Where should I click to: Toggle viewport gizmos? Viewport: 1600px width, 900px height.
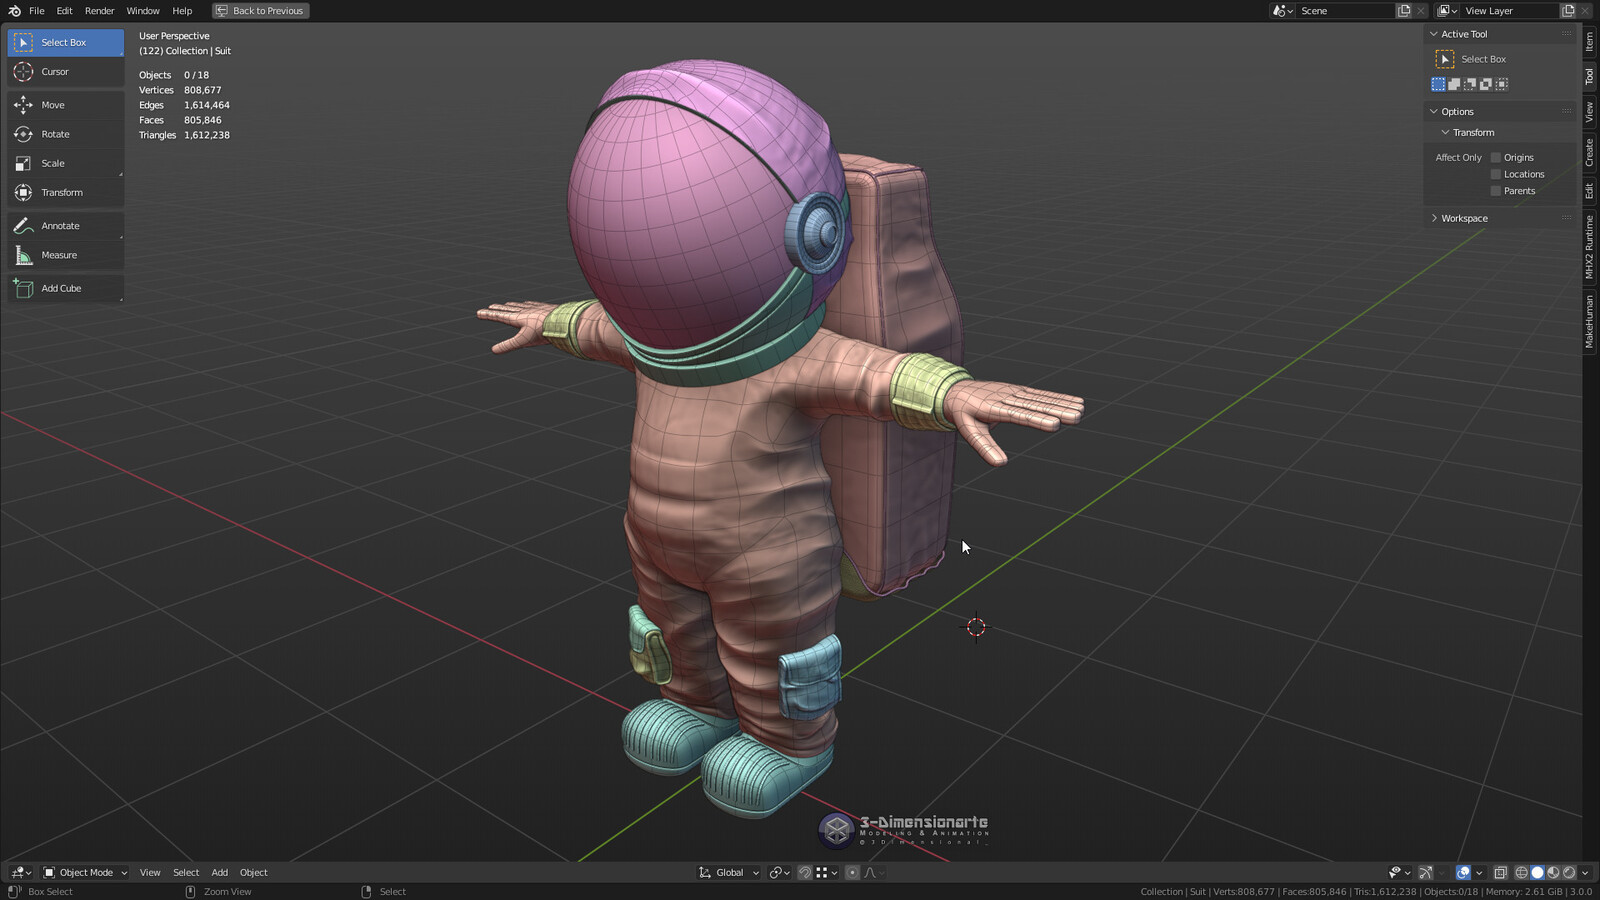tap(1426, 873)
